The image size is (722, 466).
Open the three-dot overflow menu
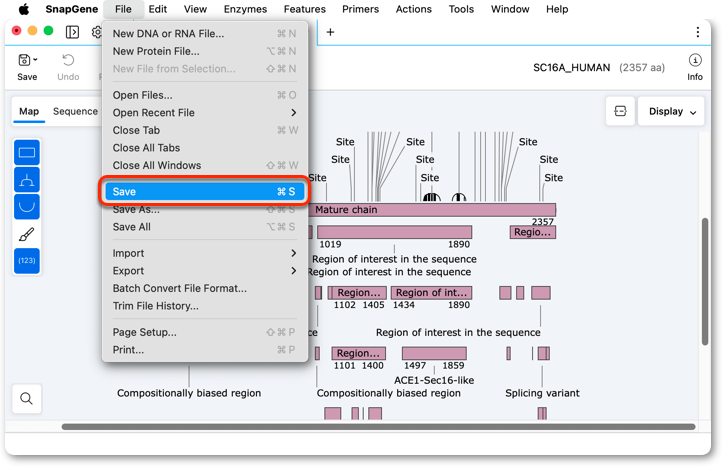[698, 32]
